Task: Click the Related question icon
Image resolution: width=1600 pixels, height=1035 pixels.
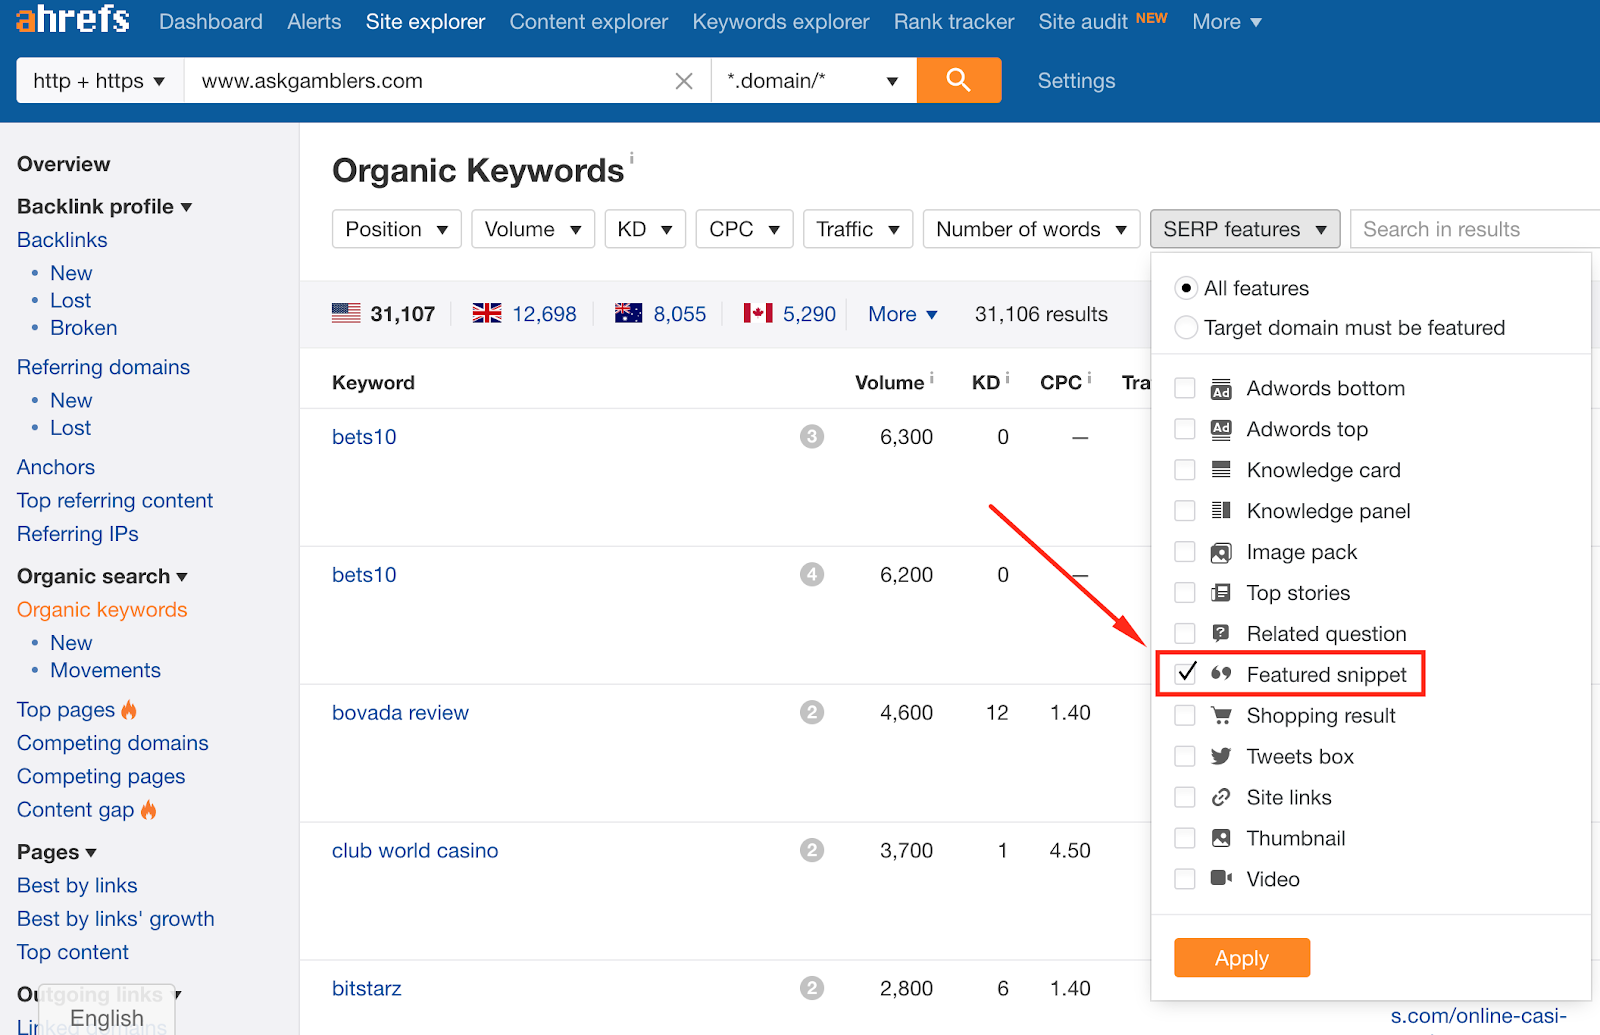Action: (x=1221, y=633)
